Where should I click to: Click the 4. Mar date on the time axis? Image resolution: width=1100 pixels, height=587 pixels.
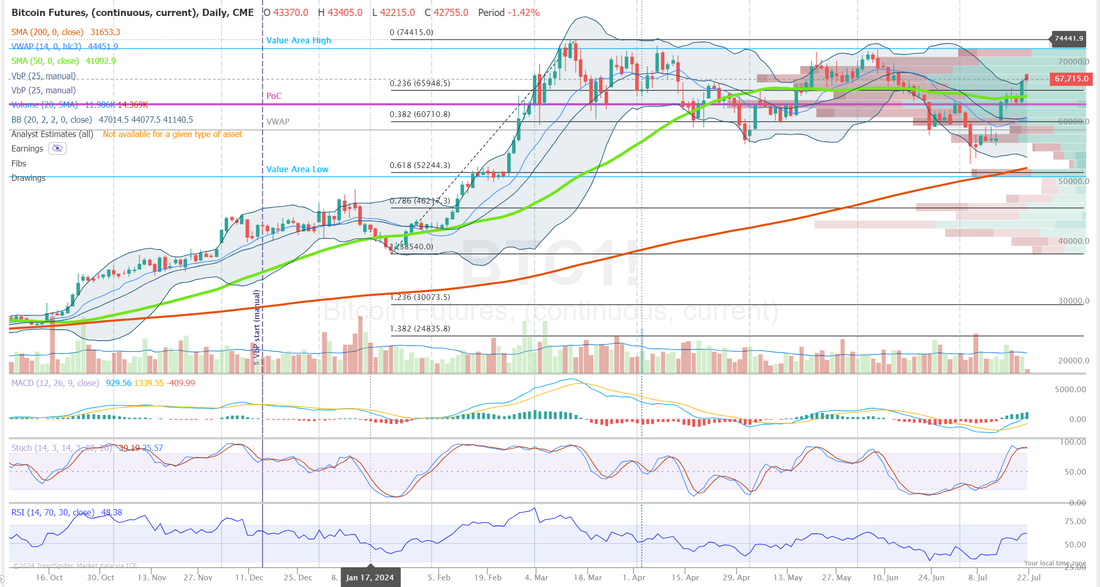pyautogui.click(x=537, y=578)
